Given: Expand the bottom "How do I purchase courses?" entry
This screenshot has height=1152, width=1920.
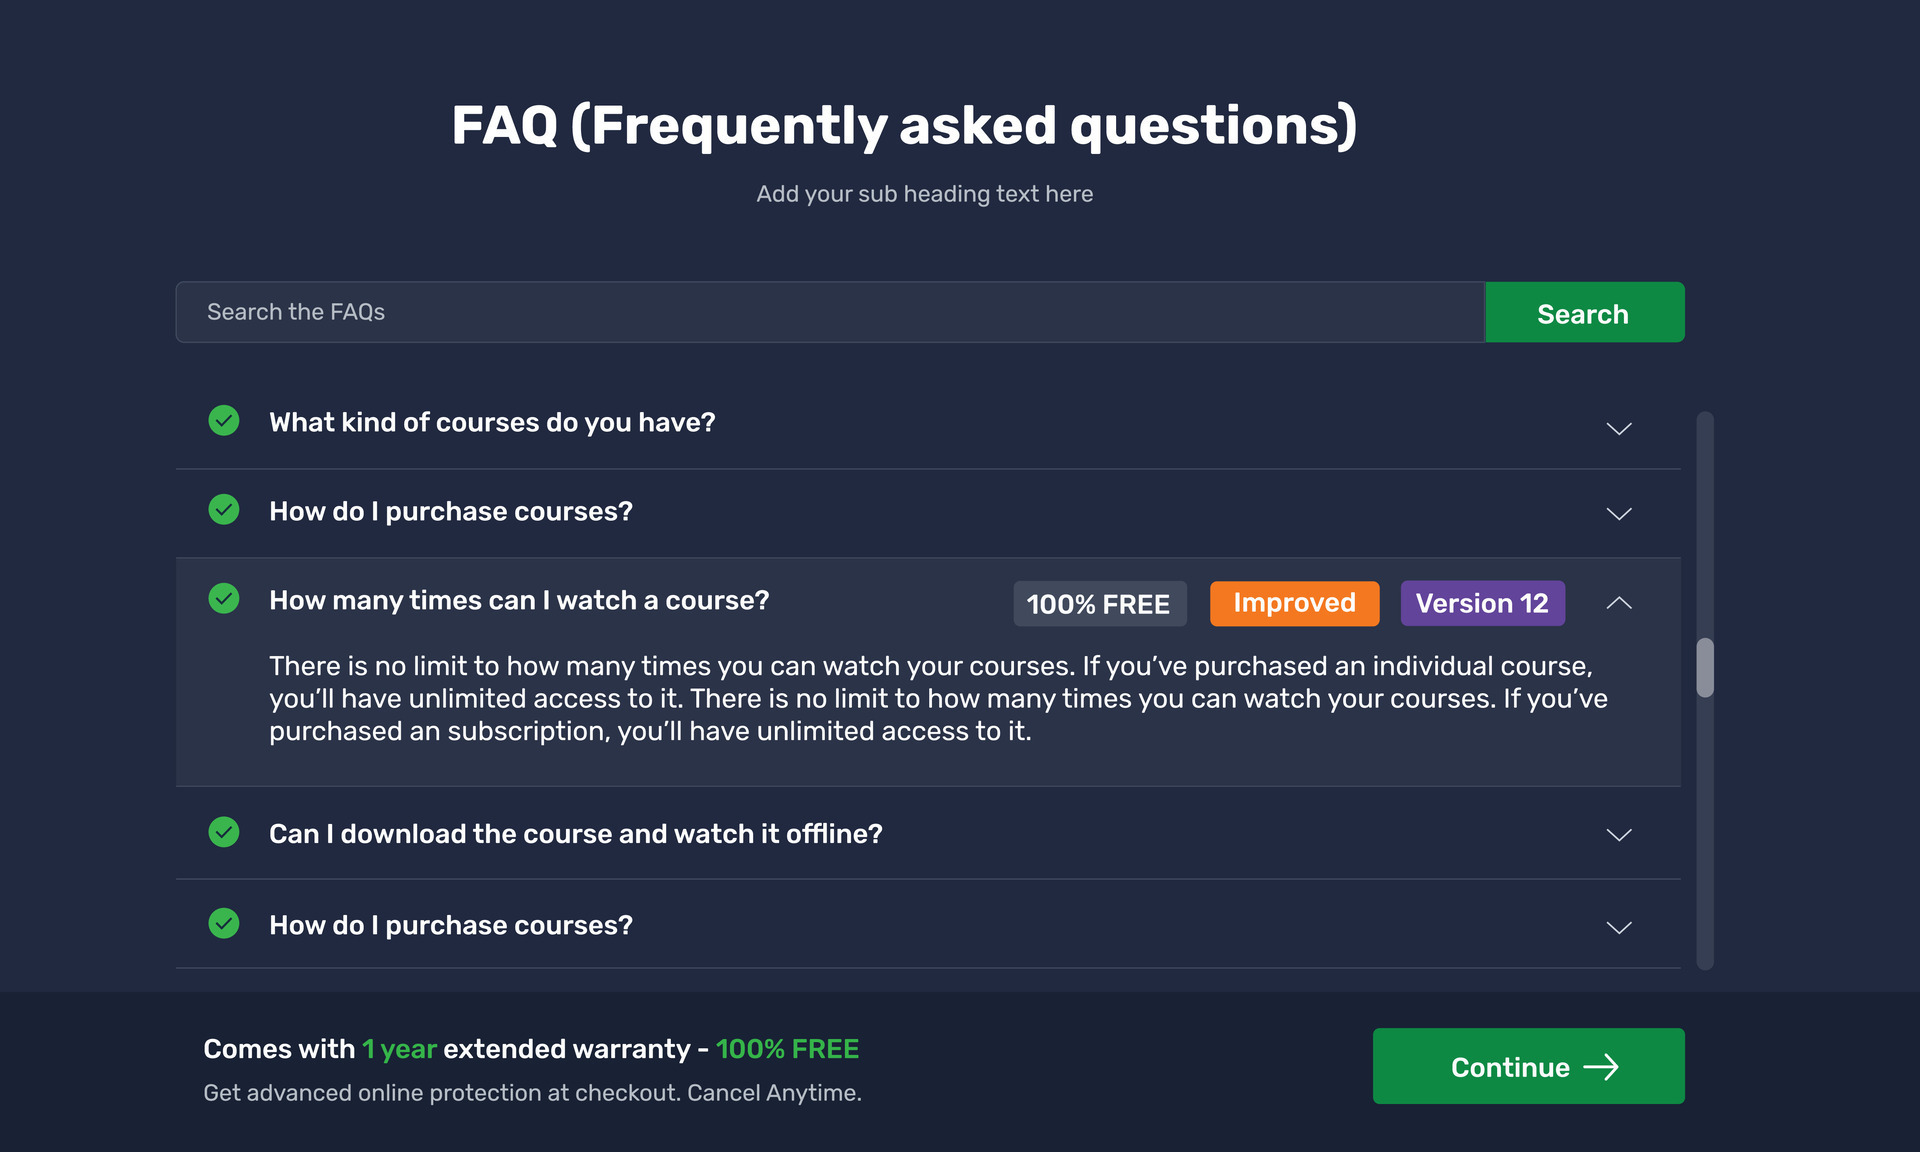Looking at the screenshot, I should 1619,928.
